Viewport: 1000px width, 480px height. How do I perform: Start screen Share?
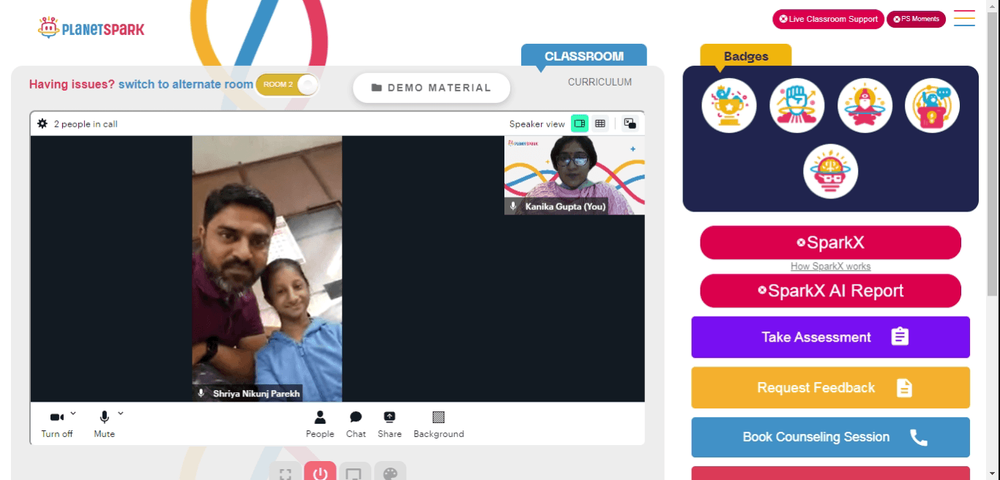pyautogui.click(x=389, y=424)
